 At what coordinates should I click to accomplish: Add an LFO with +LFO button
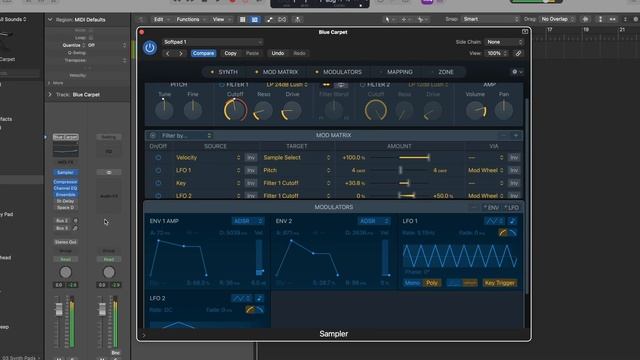pyautogui.click(x=511, y=208)
